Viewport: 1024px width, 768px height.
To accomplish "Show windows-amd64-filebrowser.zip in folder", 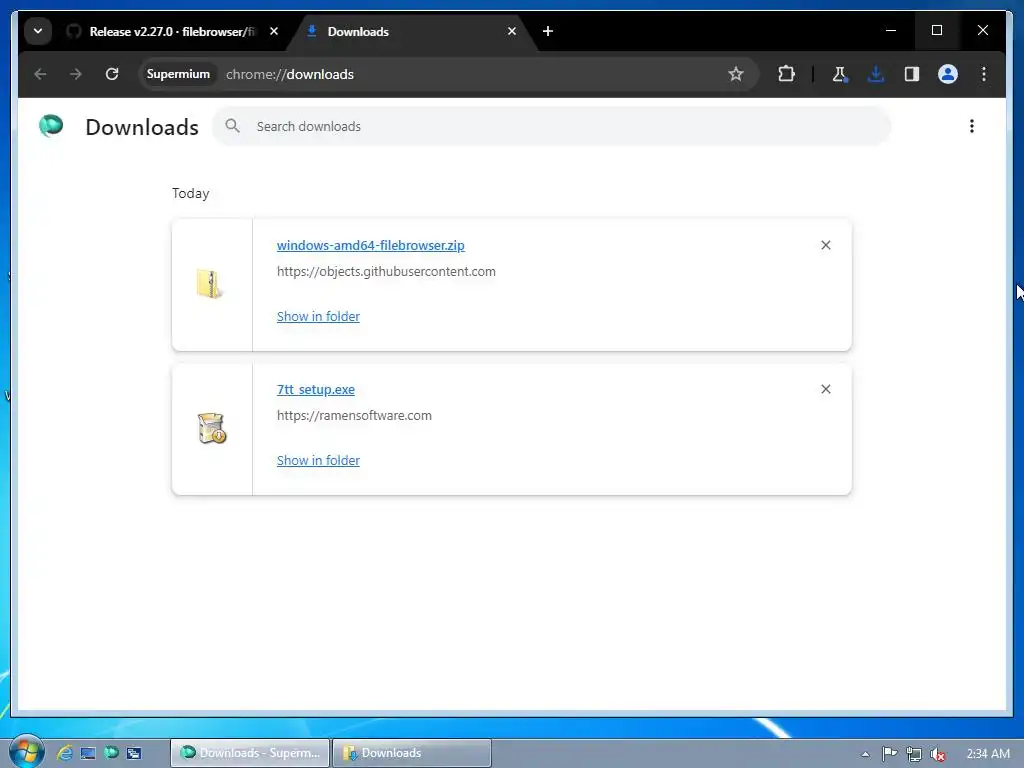I will point(318,317).
